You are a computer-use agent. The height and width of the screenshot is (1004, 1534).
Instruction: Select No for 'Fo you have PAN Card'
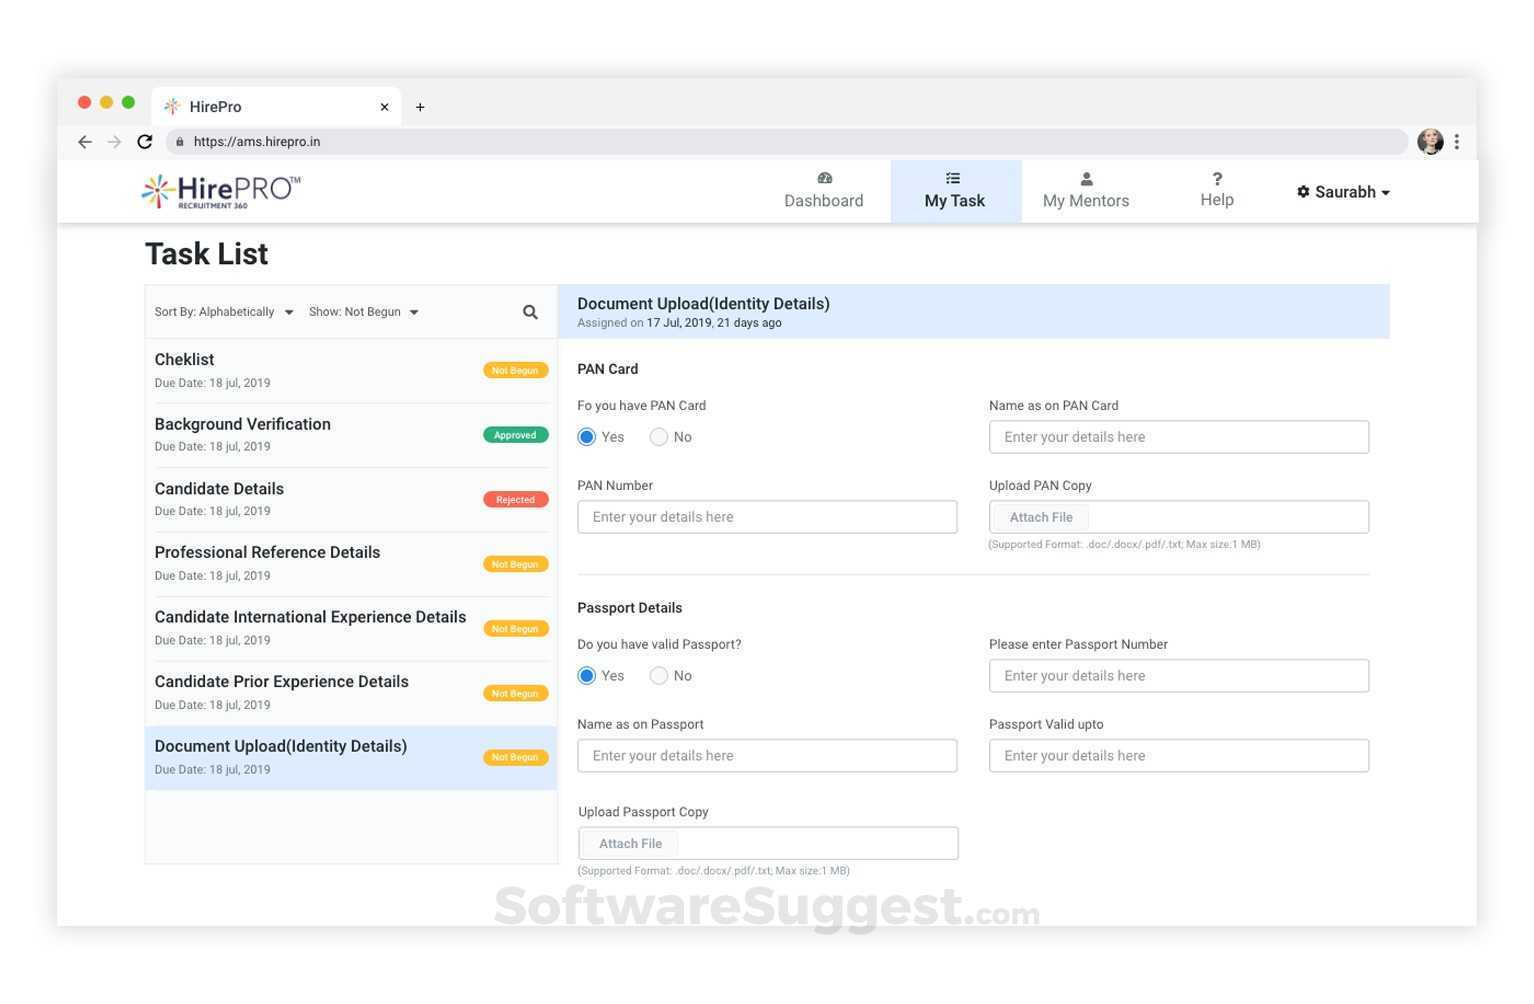[659, 436]
